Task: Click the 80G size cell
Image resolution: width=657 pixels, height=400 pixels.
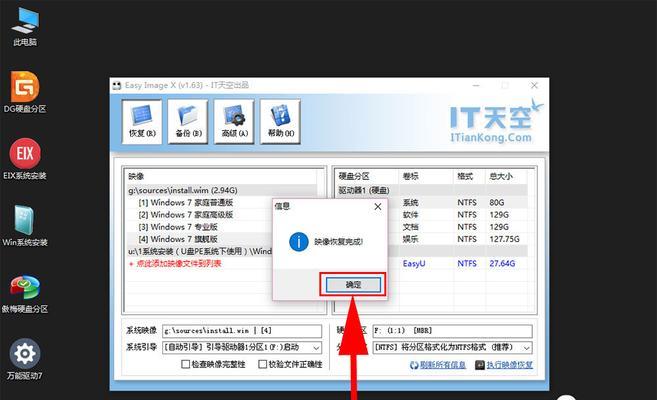Action: point(497,203)
